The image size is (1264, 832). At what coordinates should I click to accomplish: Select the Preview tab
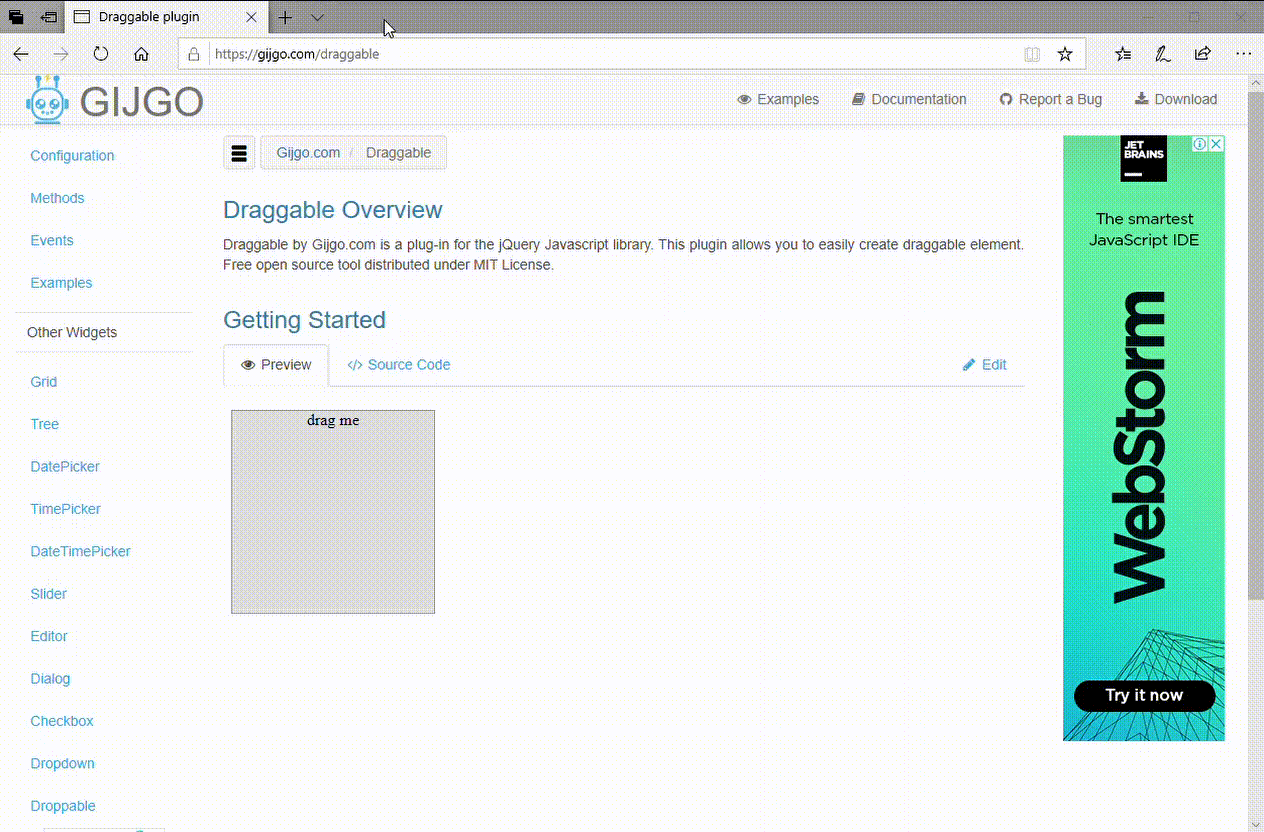click(276, 365)
